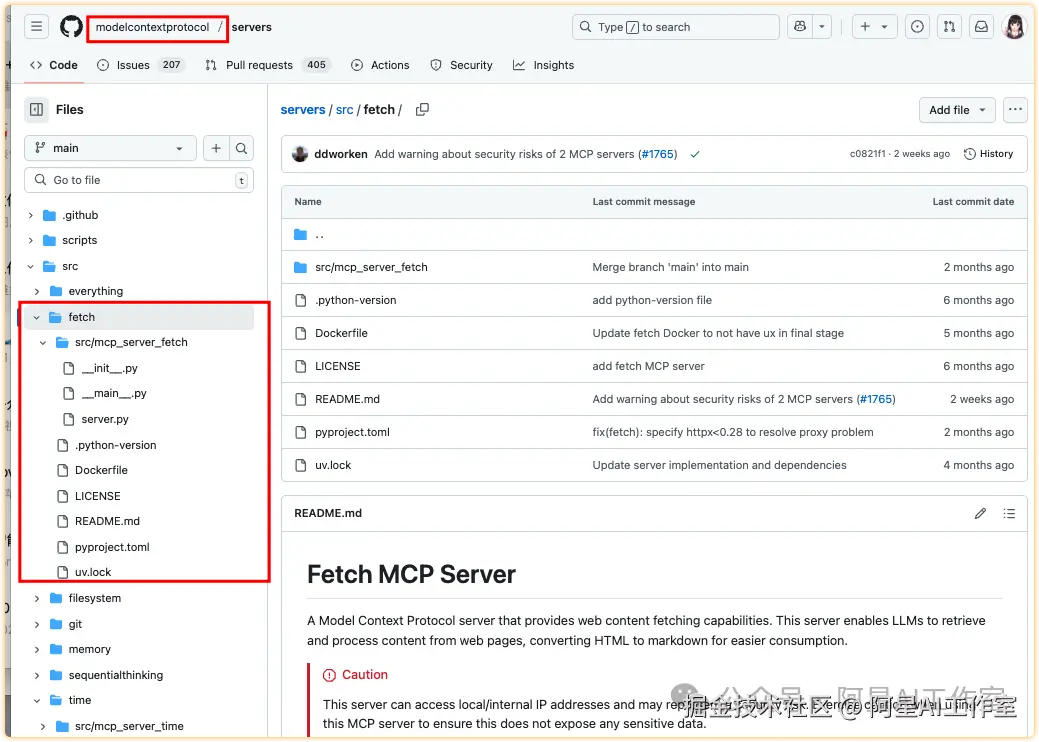Collapse the src folder chevron
This screenshot has height=742, width=1039.
pyautogui.click(x=30, y=266)
